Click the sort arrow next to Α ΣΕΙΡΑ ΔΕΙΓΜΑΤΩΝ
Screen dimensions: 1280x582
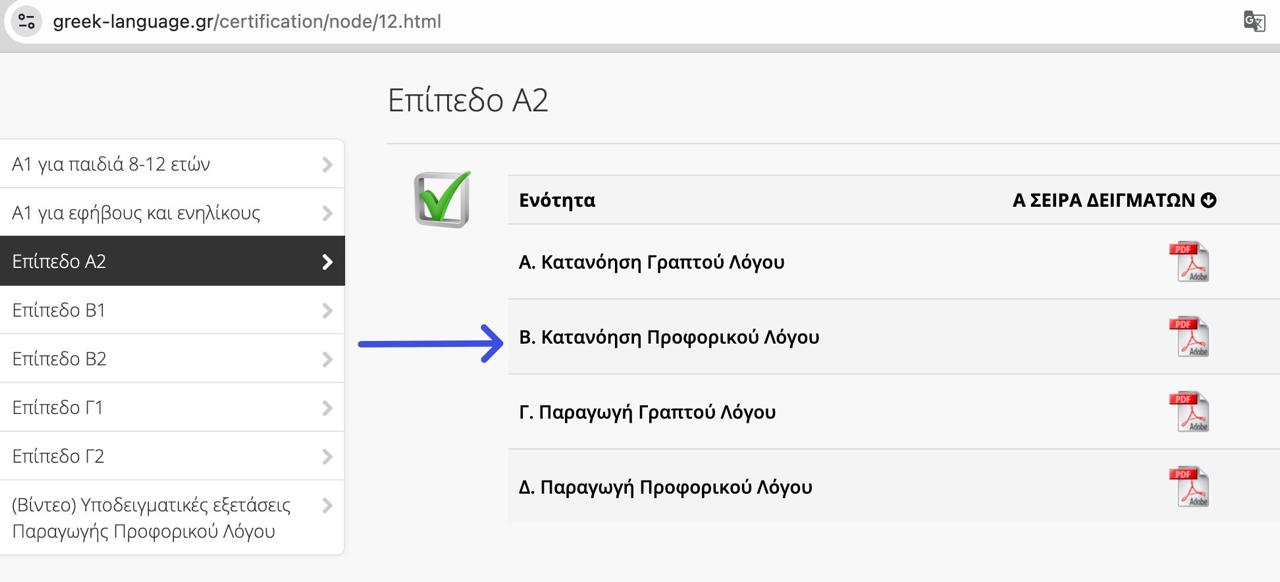click(1209, 200)
